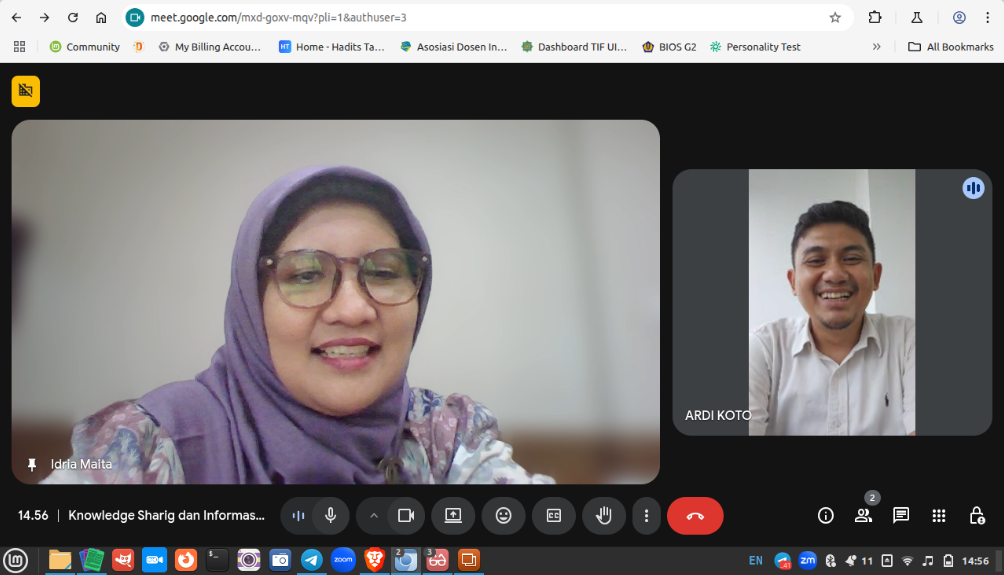Open the emoji reactions button

pyautogui.click(x=503, y=516)
